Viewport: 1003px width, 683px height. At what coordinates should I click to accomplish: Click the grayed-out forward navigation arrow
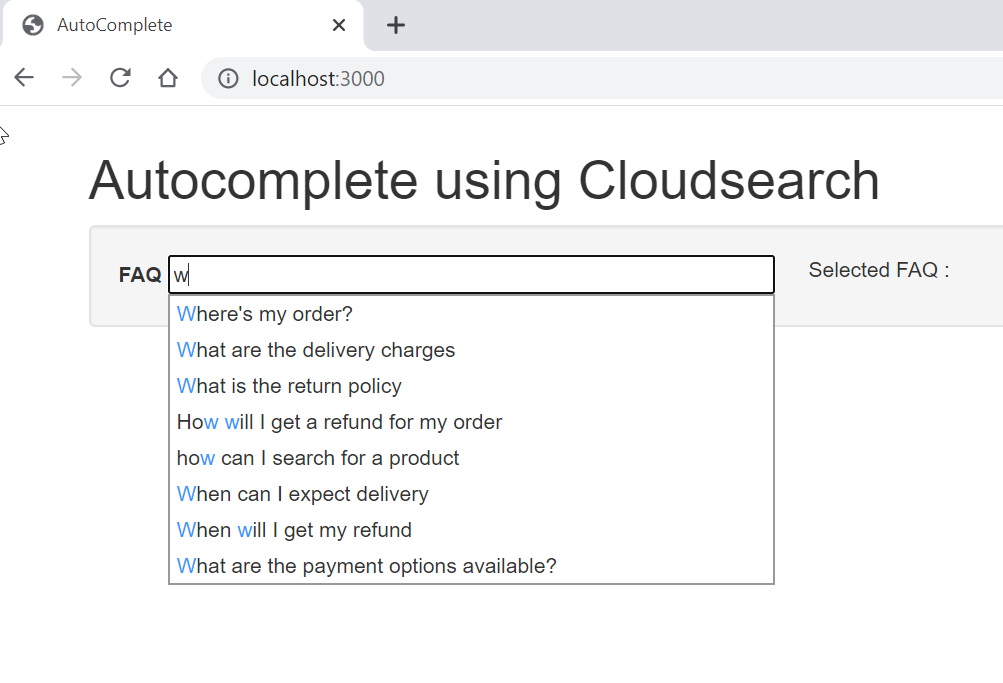coord(70,77)
